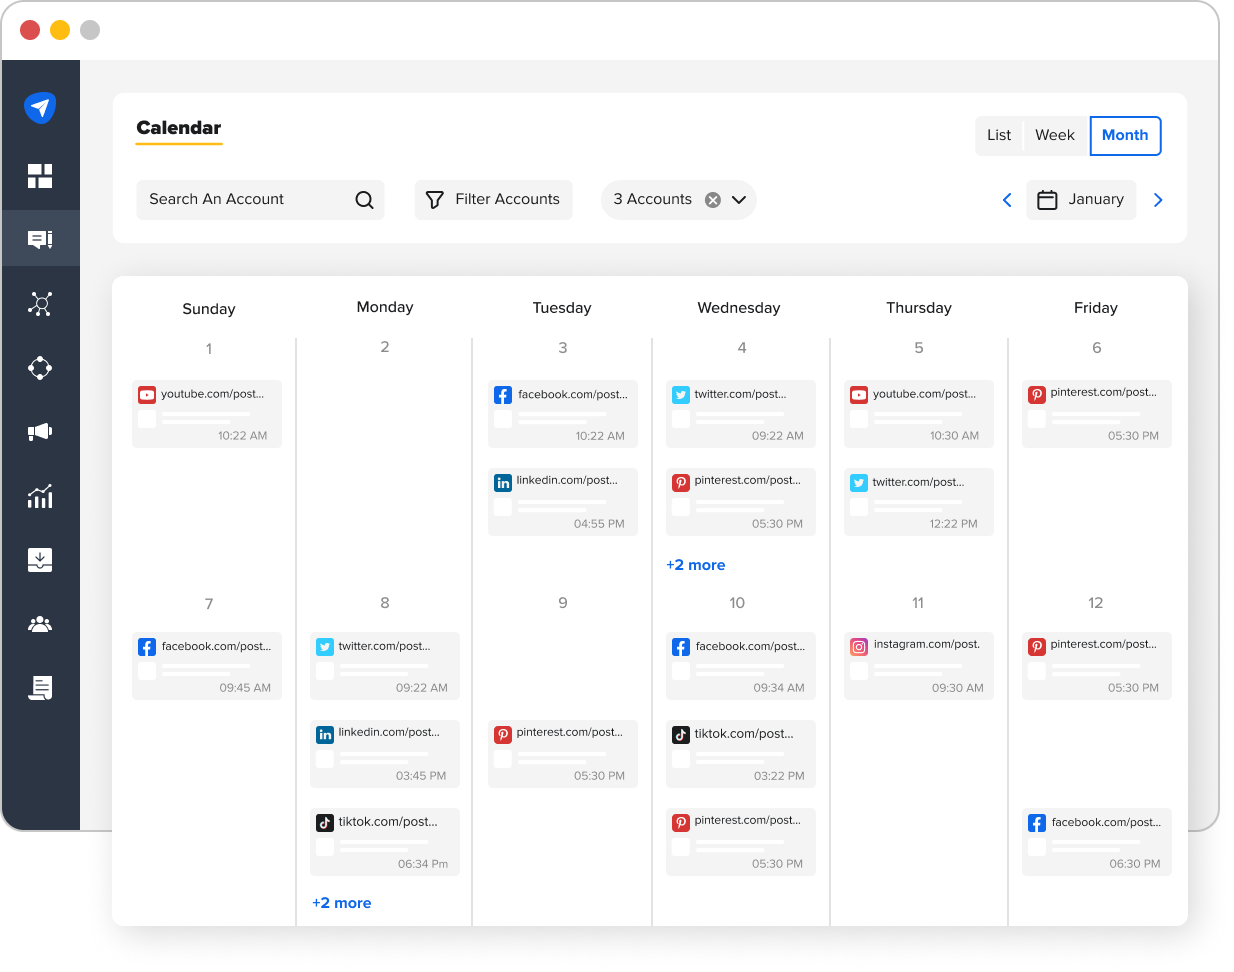
Task: Expand the 3 Accounts dropdown
Action: point(739,200)
